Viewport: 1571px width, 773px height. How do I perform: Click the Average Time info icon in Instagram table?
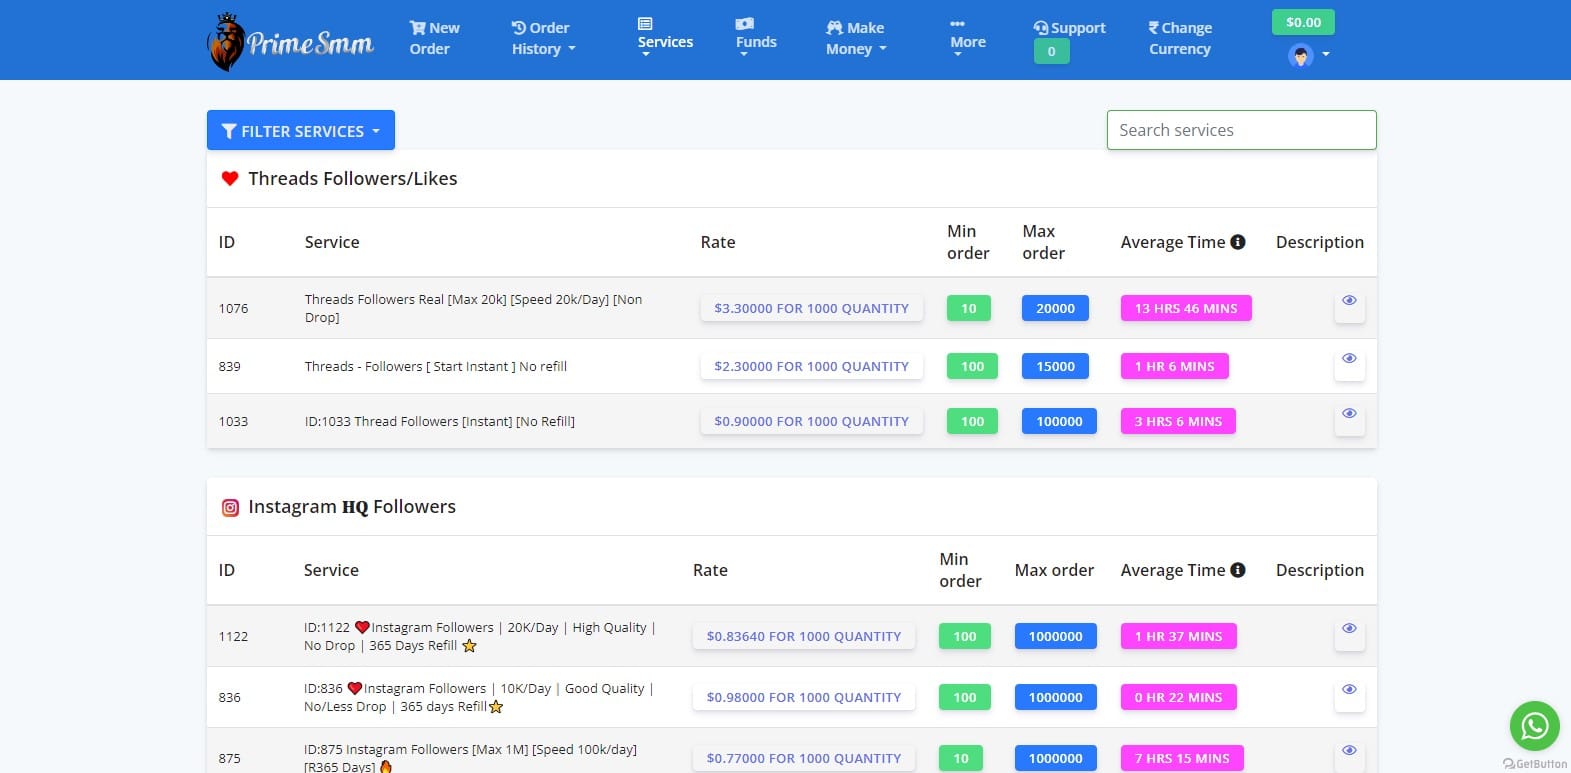(1238, 570)
